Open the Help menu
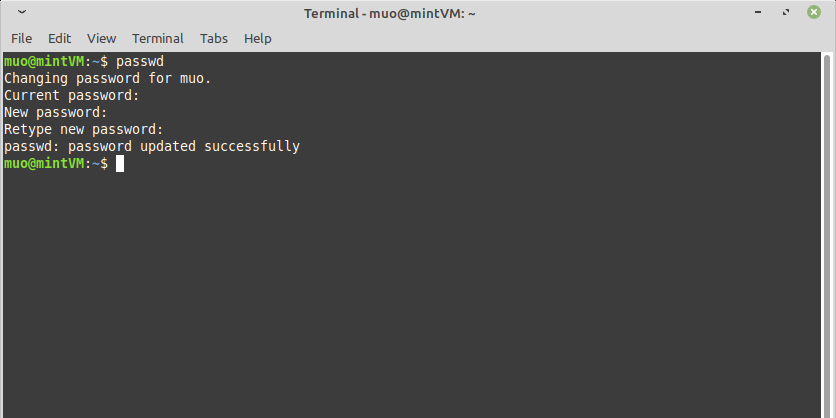The image size is (836, 418). click(257, 38)
